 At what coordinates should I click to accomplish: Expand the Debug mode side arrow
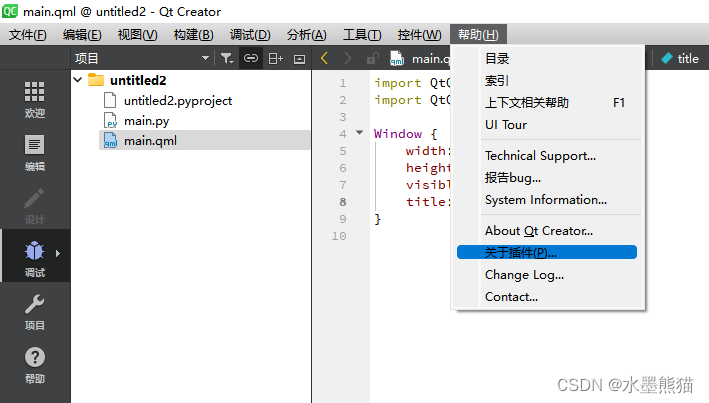click(x=57, y=253)
